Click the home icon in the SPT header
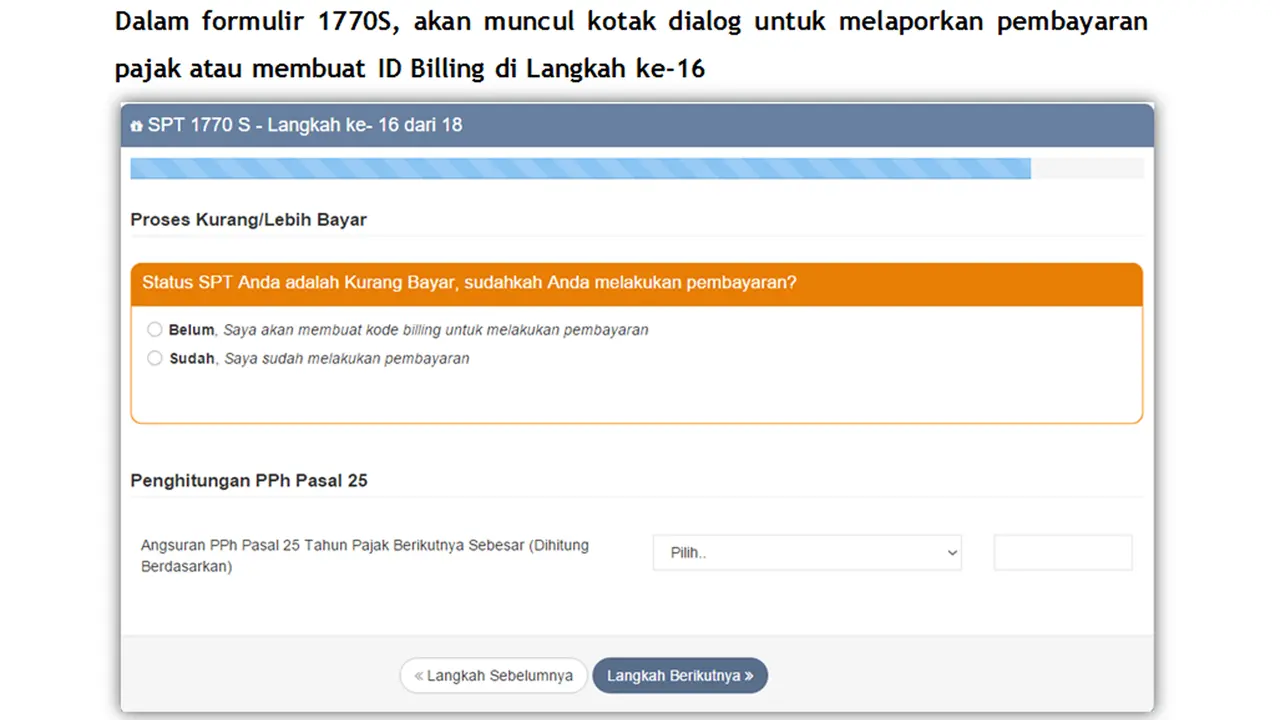 coord(136,125)
